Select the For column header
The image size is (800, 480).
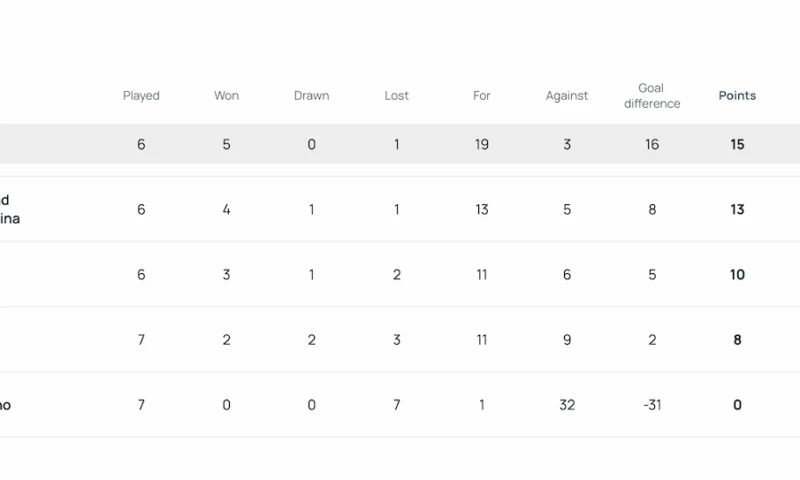[482, 96]
